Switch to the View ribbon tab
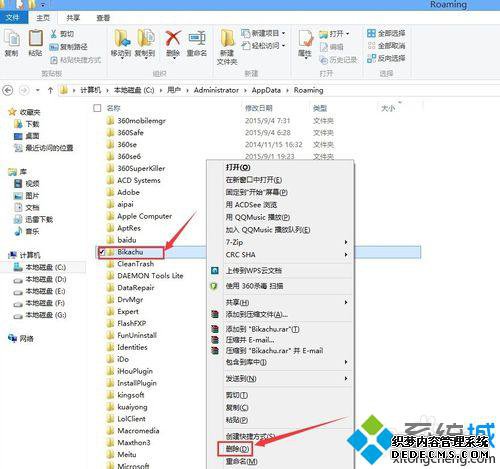The height and width of the screenshot is (469, 500). 103,18
